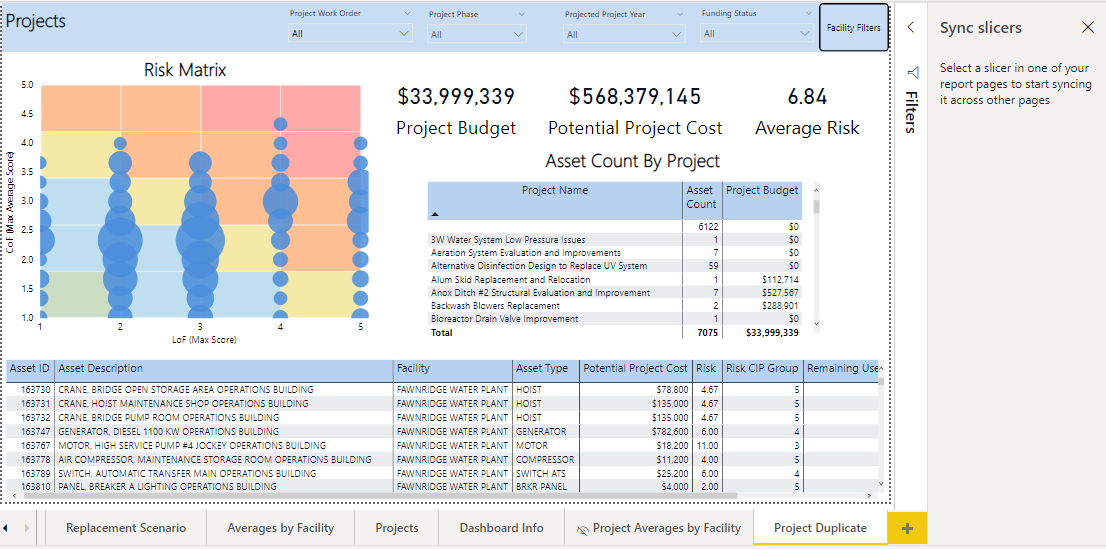Expand Project Work Order slicer header chevron
Image resolution: width=1106 pixels, height=549 pixels.
click(408, 13)
